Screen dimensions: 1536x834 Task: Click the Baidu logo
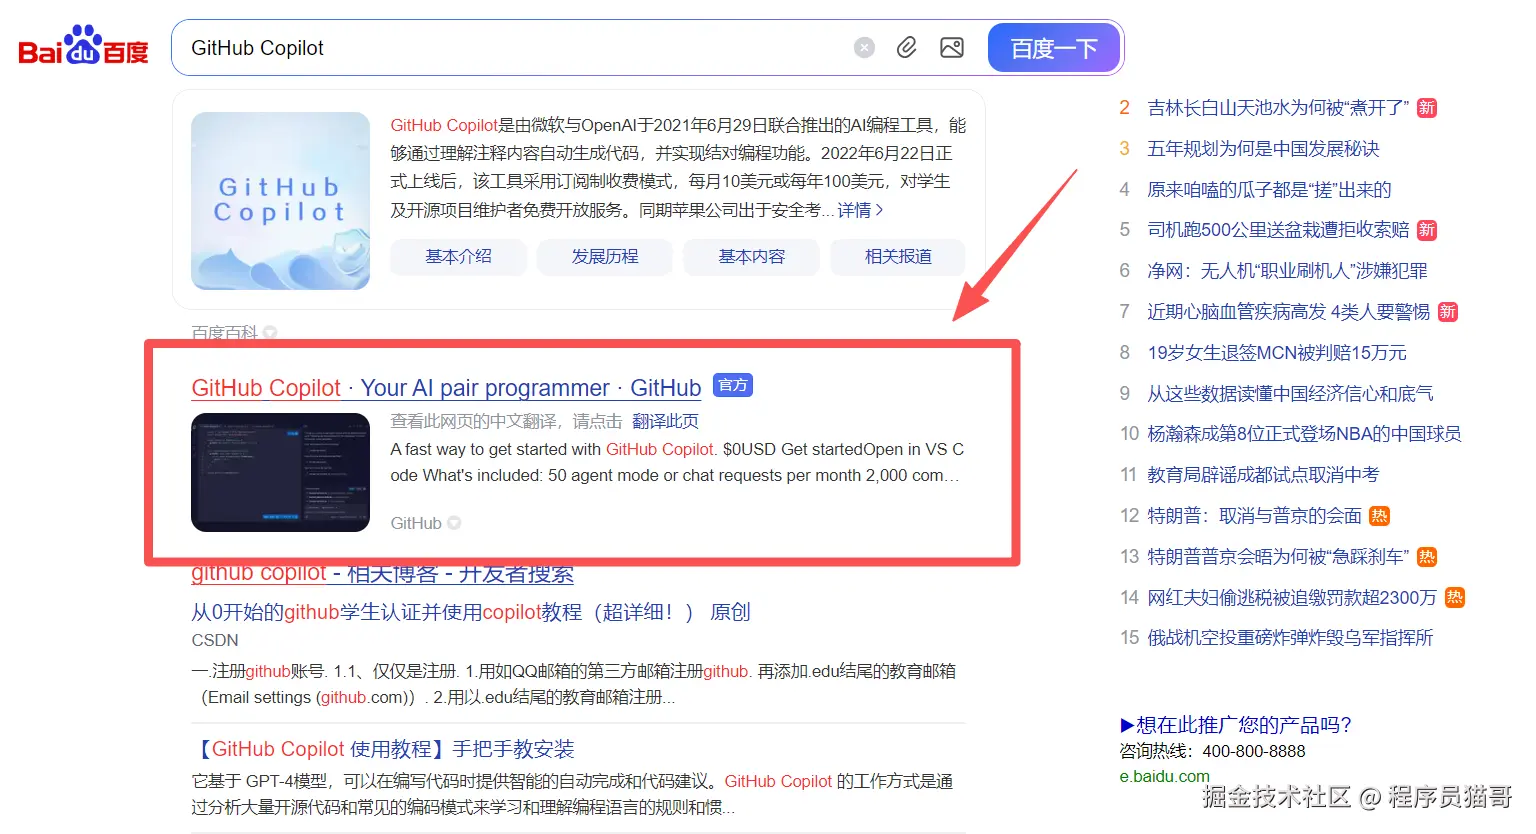pyautogui.click(x=83, y=46)
